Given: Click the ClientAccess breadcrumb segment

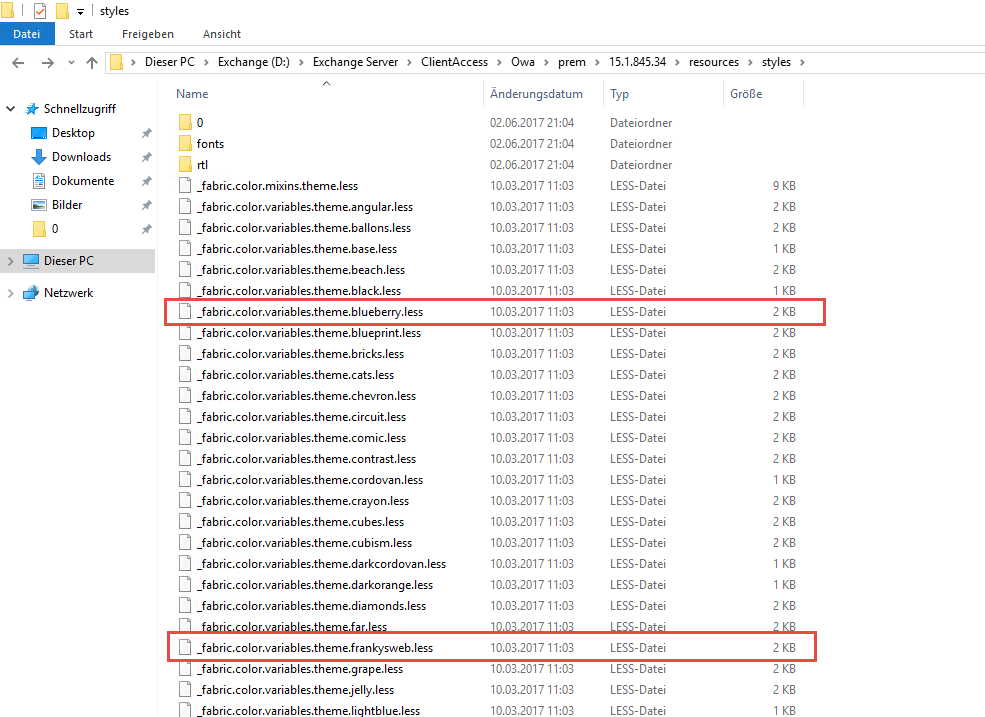Looking at the screenshot, I should tap(454, 62).
